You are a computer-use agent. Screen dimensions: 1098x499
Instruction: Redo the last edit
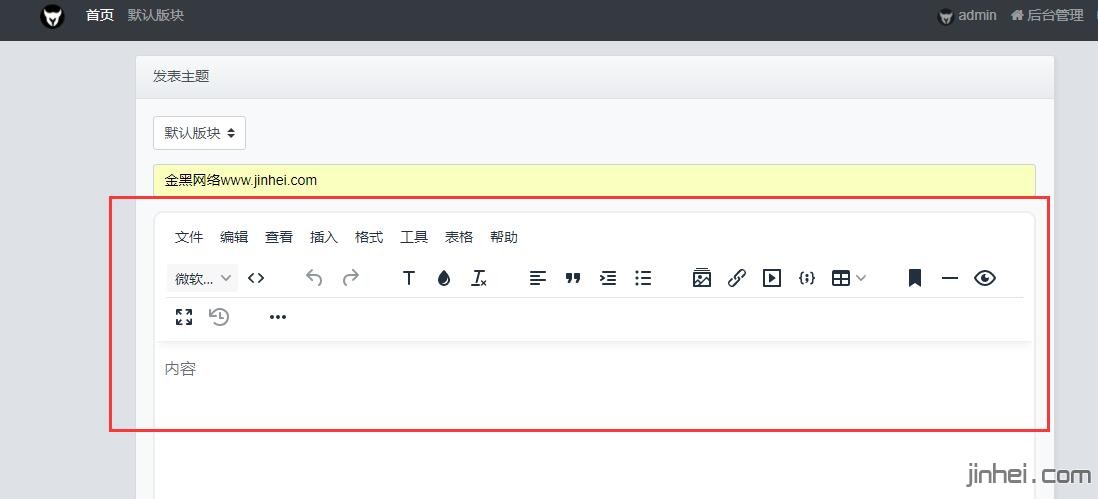(350, 278)
